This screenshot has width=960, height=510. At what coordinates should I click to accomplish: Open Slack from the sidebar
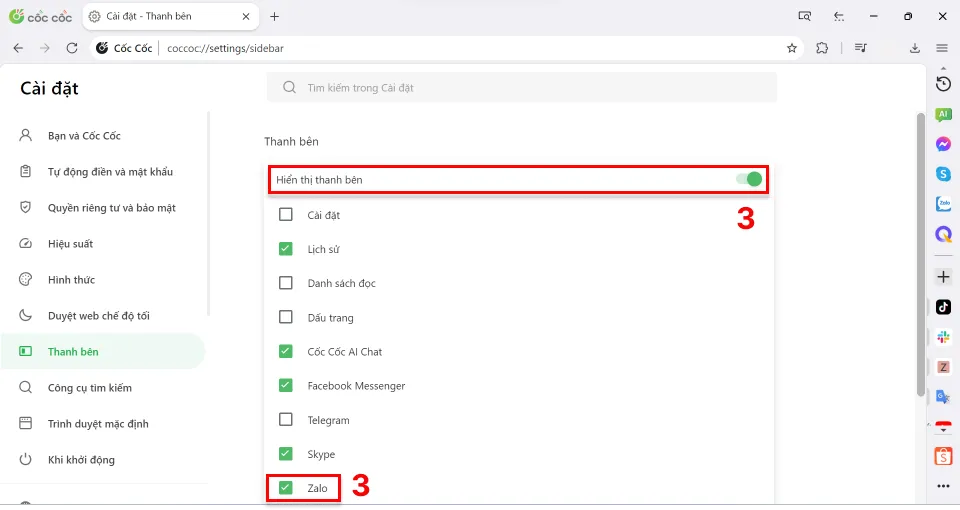(x=942, y=337)
